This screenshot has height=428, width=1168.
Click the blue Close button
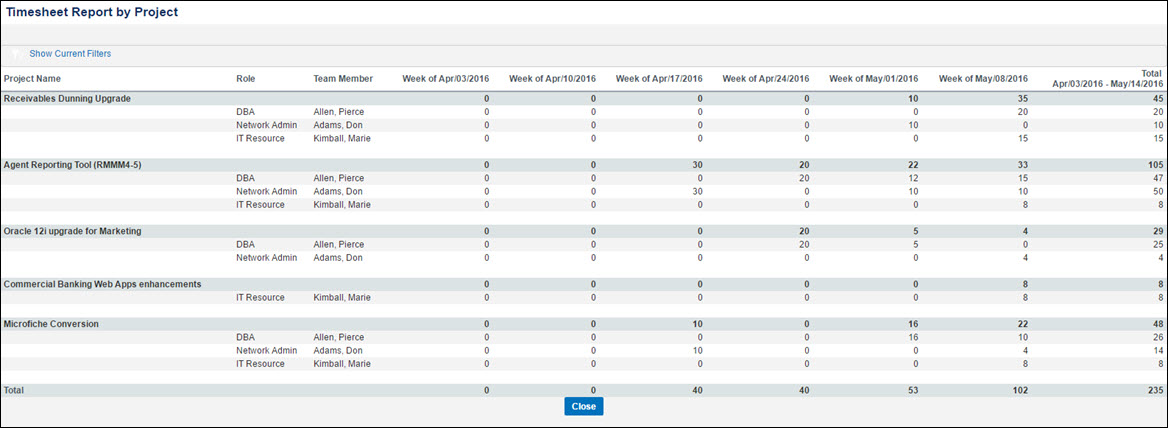(x=583, y=406)
